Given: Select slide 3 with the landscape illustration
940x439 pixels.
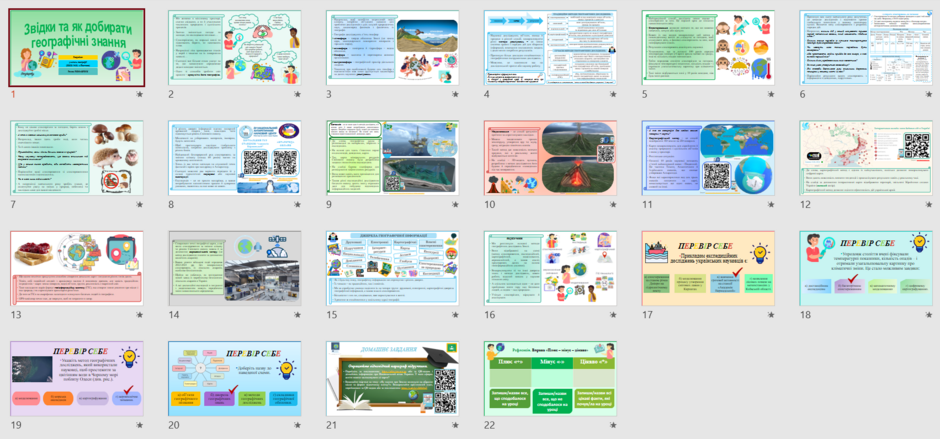Looking at the screenshot, I should coord(393,48).
